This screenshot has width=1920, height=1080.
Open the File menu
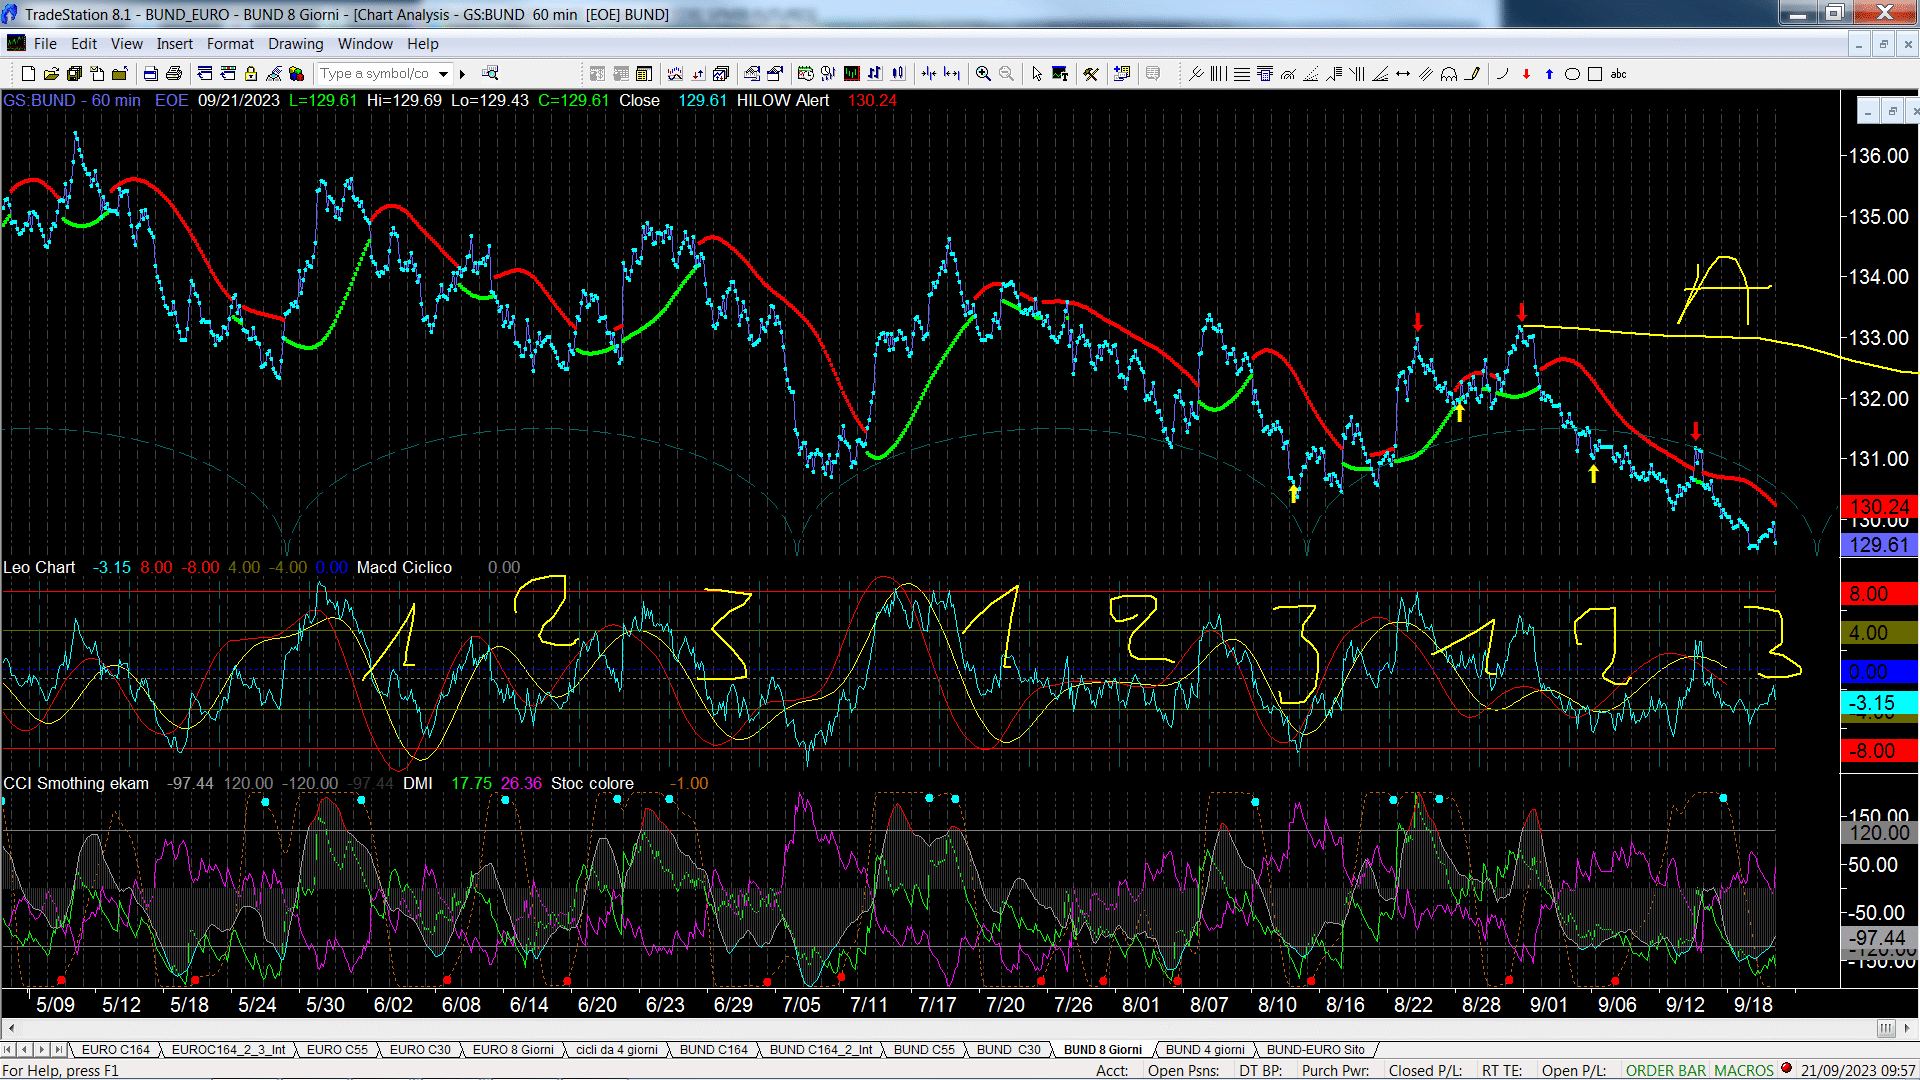point(45,44)
